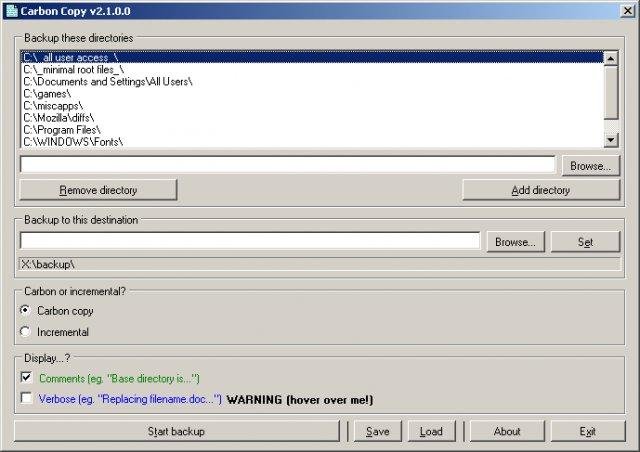Click the Set destination button
This screenshot has height=452, width=640.
(x=585, y=242)
